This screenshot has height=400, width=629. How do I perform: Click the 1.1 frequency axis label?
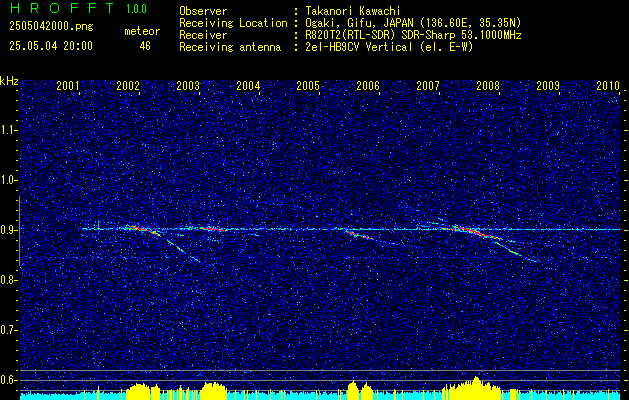click(x=9, y=130)
